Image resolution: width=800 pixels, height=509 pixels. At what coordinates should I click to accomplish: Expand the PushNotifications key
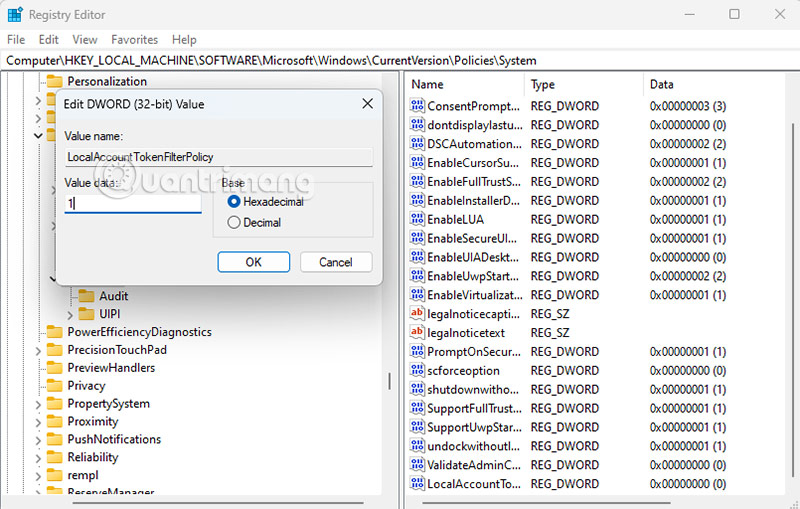tap(38, 440)
